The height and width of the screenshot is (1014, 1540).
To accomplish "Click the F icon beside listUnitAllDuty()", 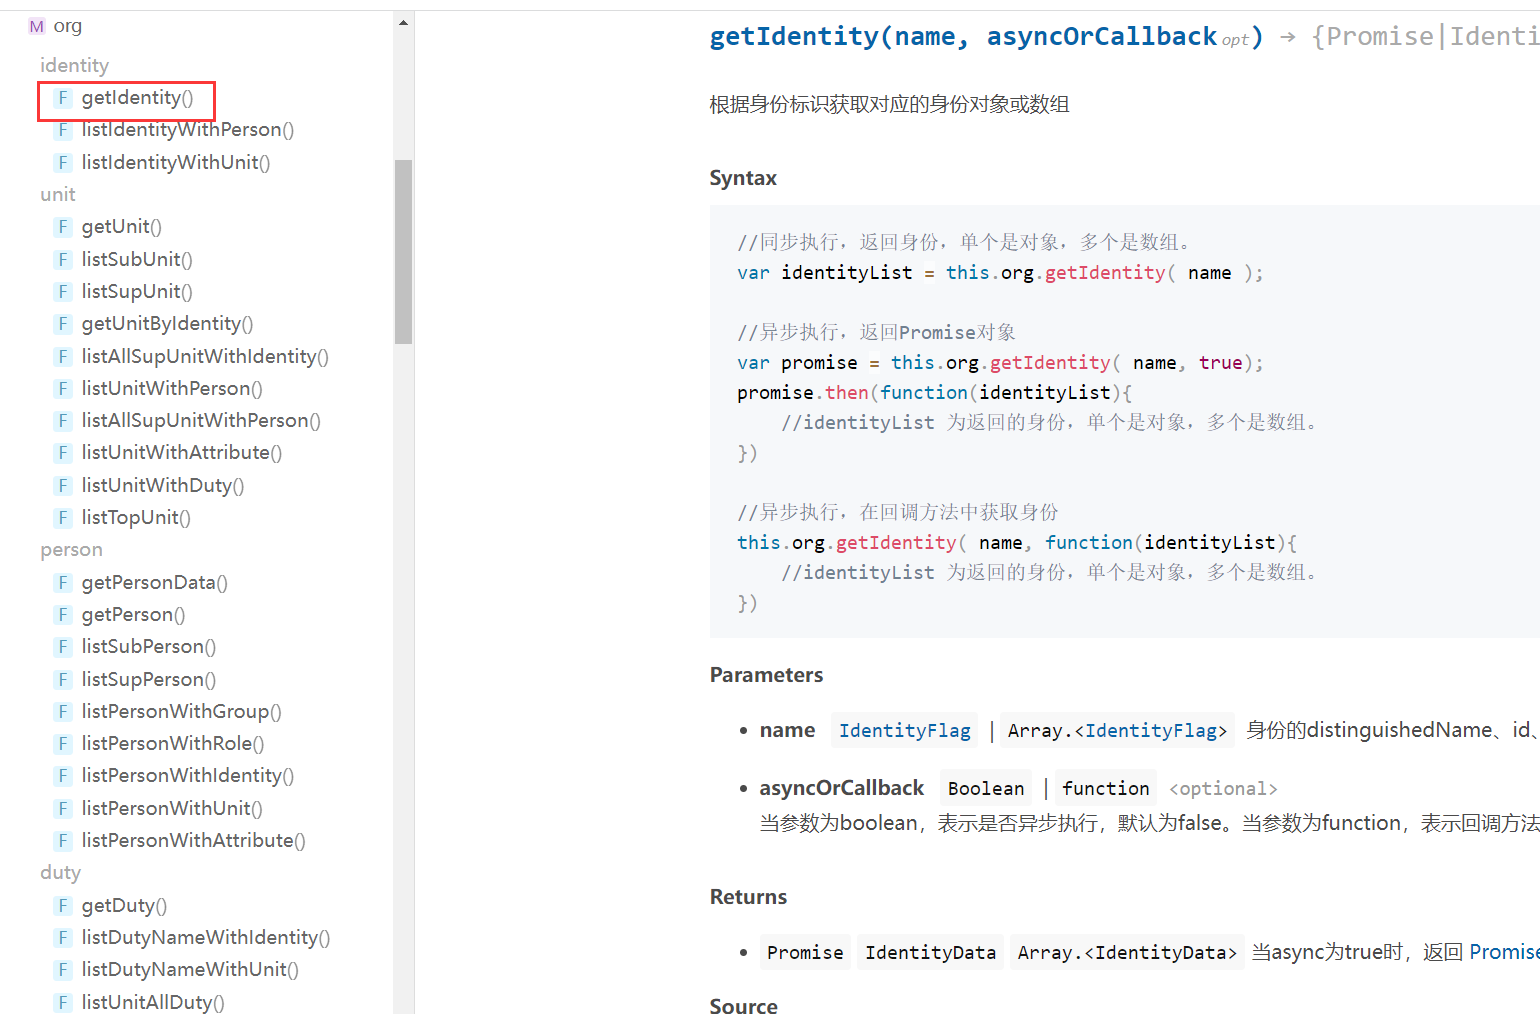I will coord(63,1001).
